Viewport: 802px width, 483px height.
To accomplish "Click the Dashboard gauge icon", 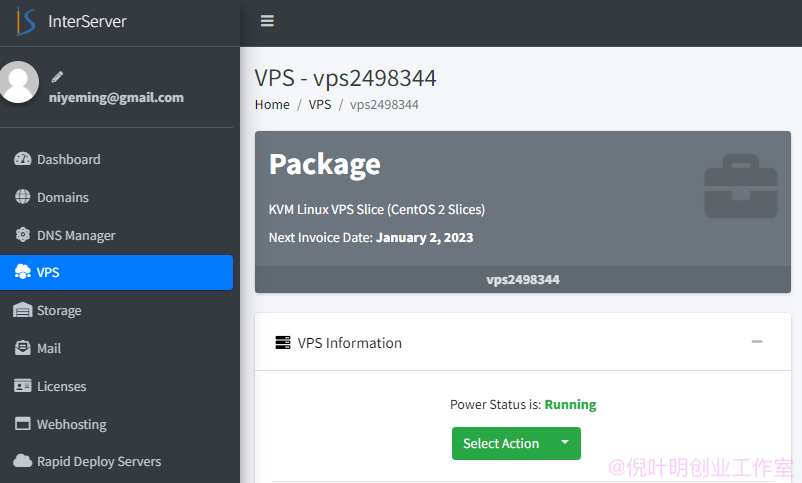I will click(x=23, y=159).
